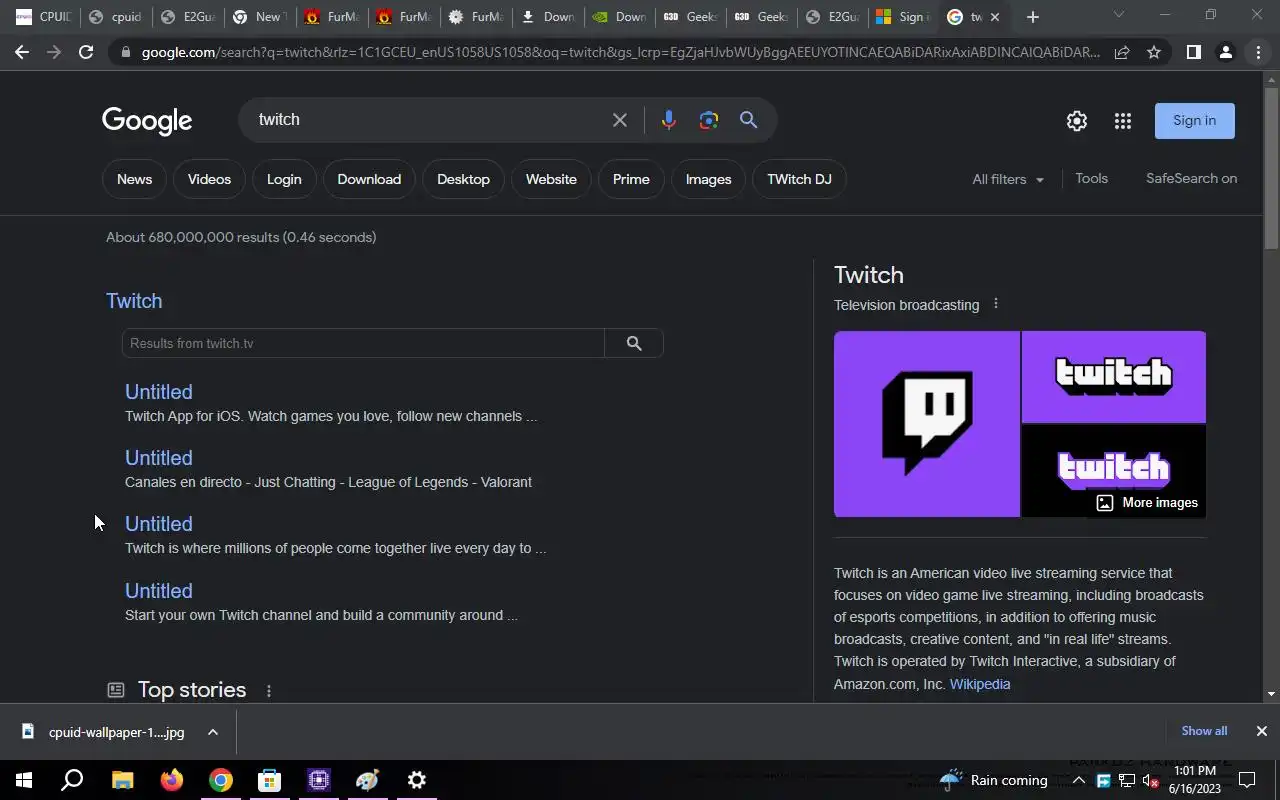This screenshot has width=1280, height=800.
Task: Open the Twitch main result link
Action: [x=134, y=301]
